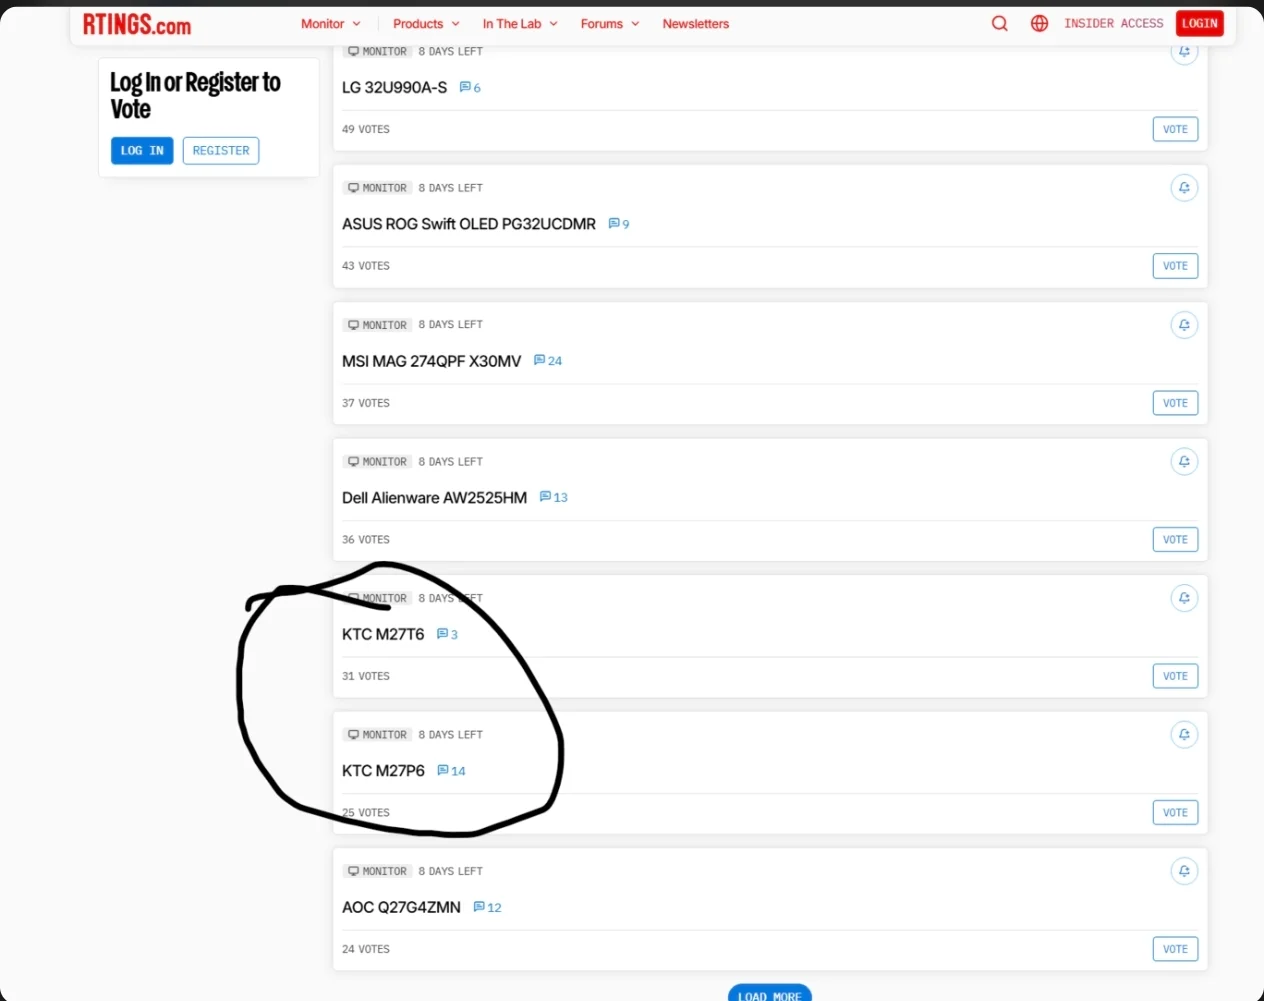Vote for KTC M27P6

point(1175,813)
